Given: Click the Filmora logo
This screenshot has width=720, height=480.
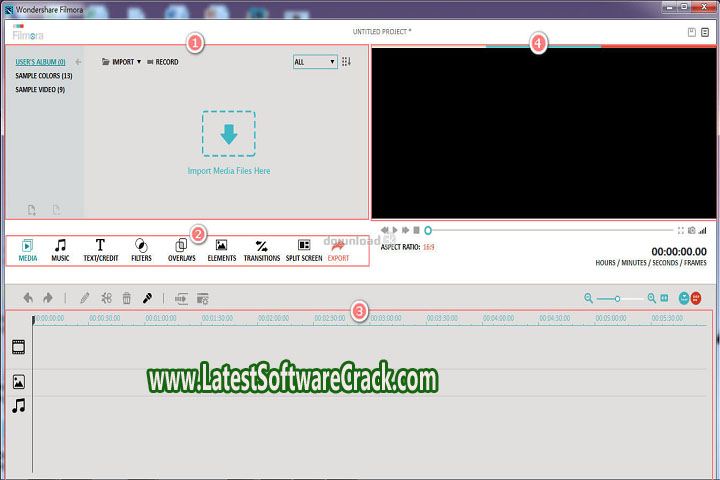Looking at the screenshot, I should pyautogui.click(x=28, y=33).
